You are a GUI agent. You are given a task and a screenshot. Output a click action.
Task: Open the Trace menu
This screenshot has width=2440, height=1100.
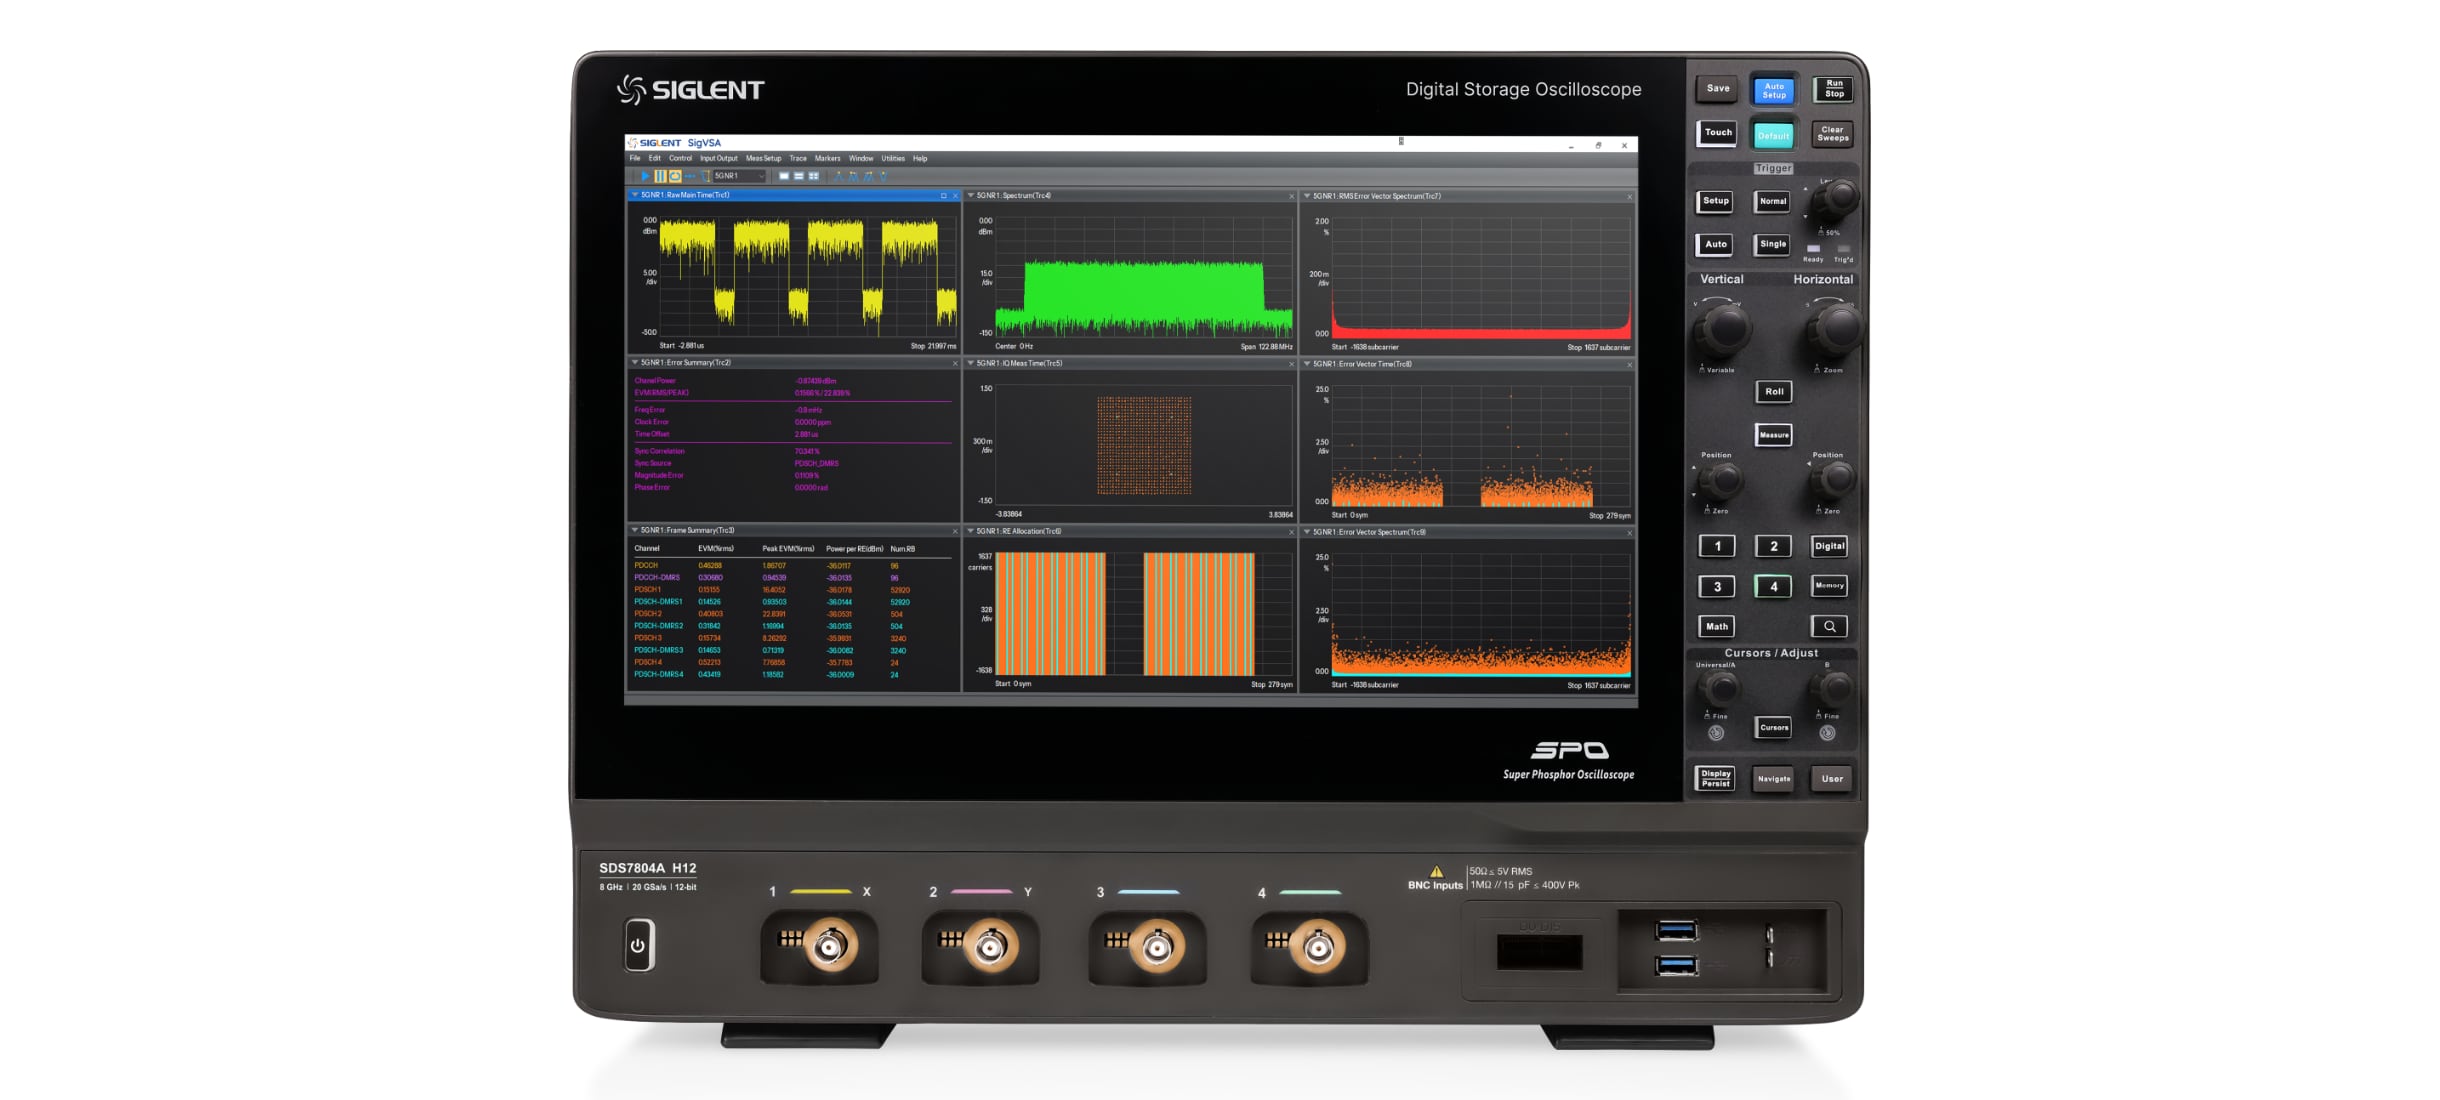pos(798,158)
